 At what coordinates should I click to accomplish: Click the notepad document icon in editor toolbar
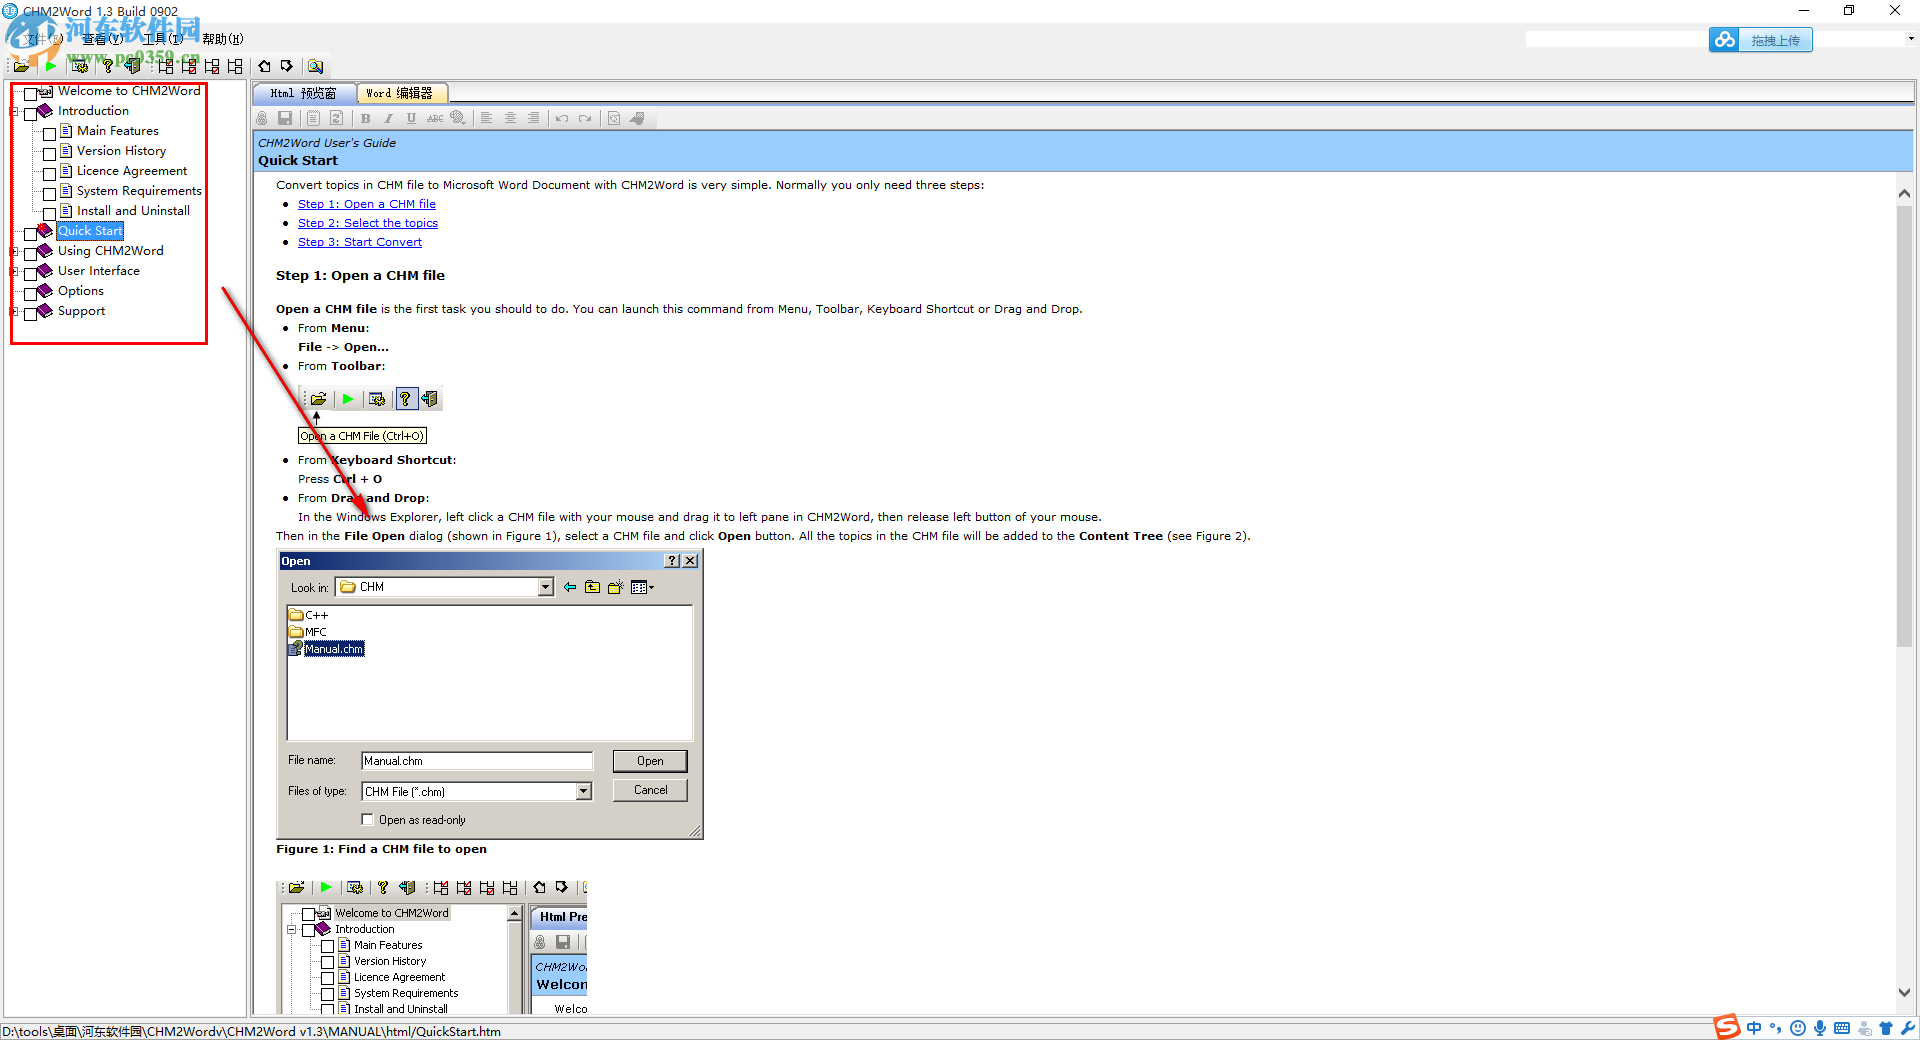pos(313,118)
